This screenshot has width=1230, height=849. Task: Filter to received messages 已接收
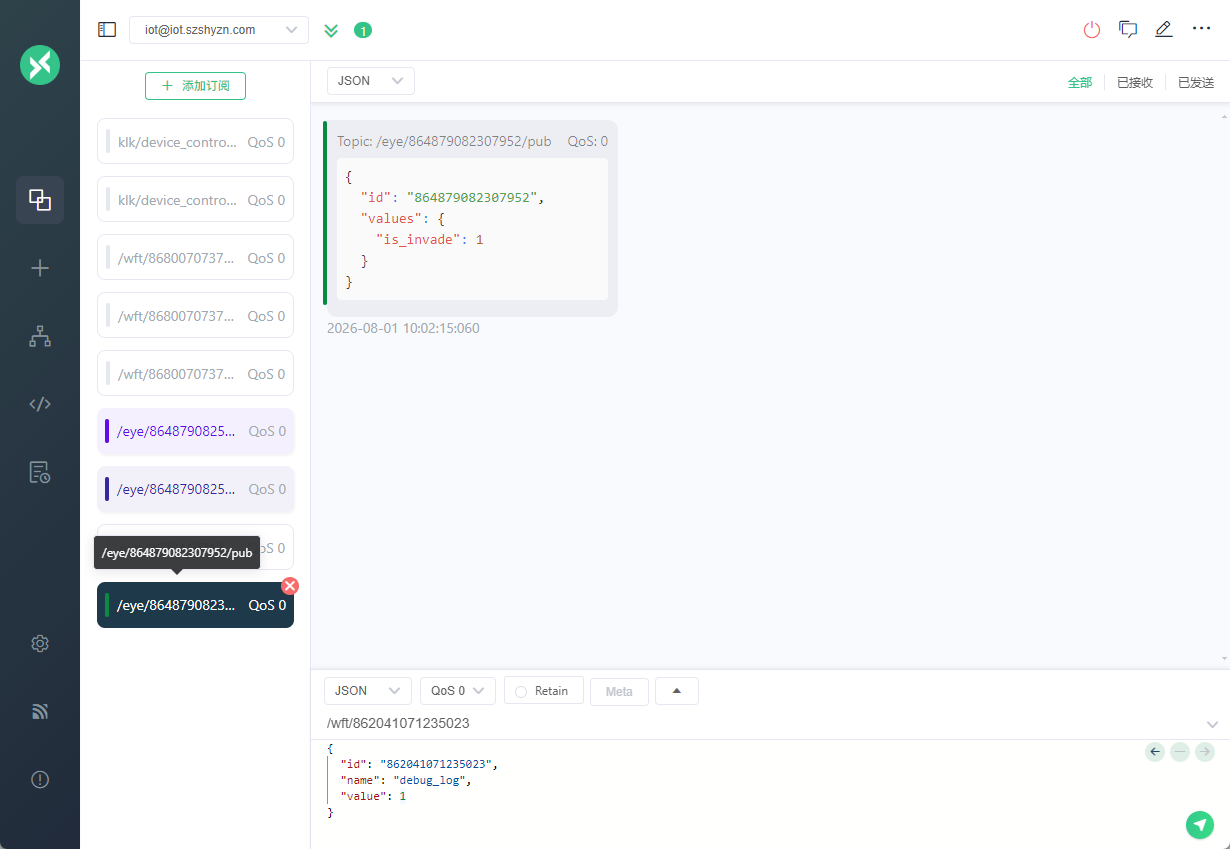point(1135,83)
